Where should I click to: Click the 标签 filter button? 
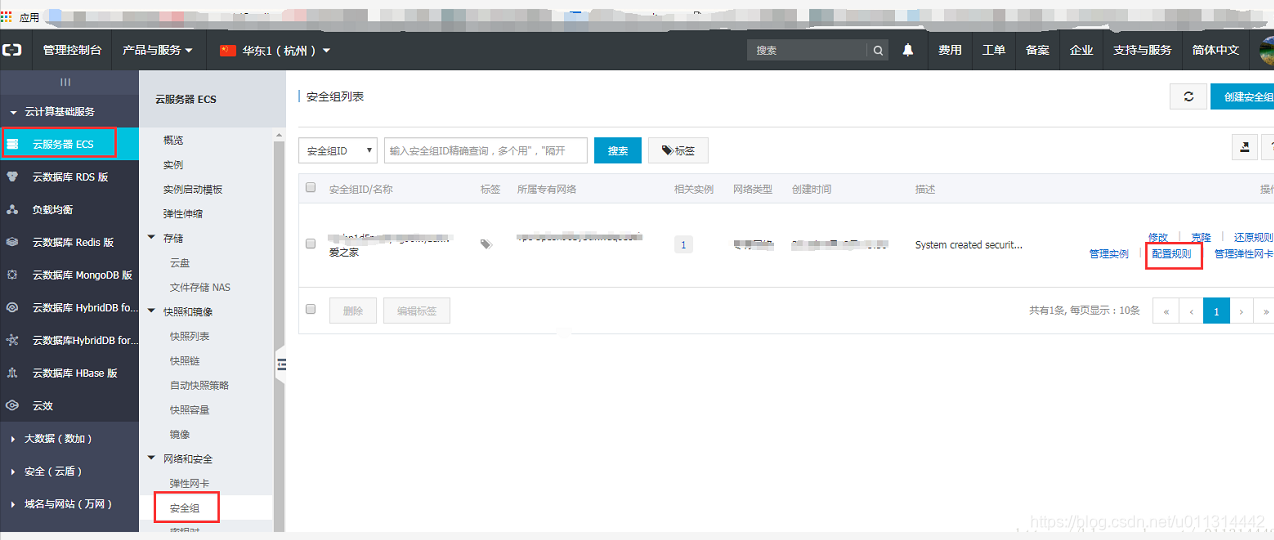click(x=678, y=150)
